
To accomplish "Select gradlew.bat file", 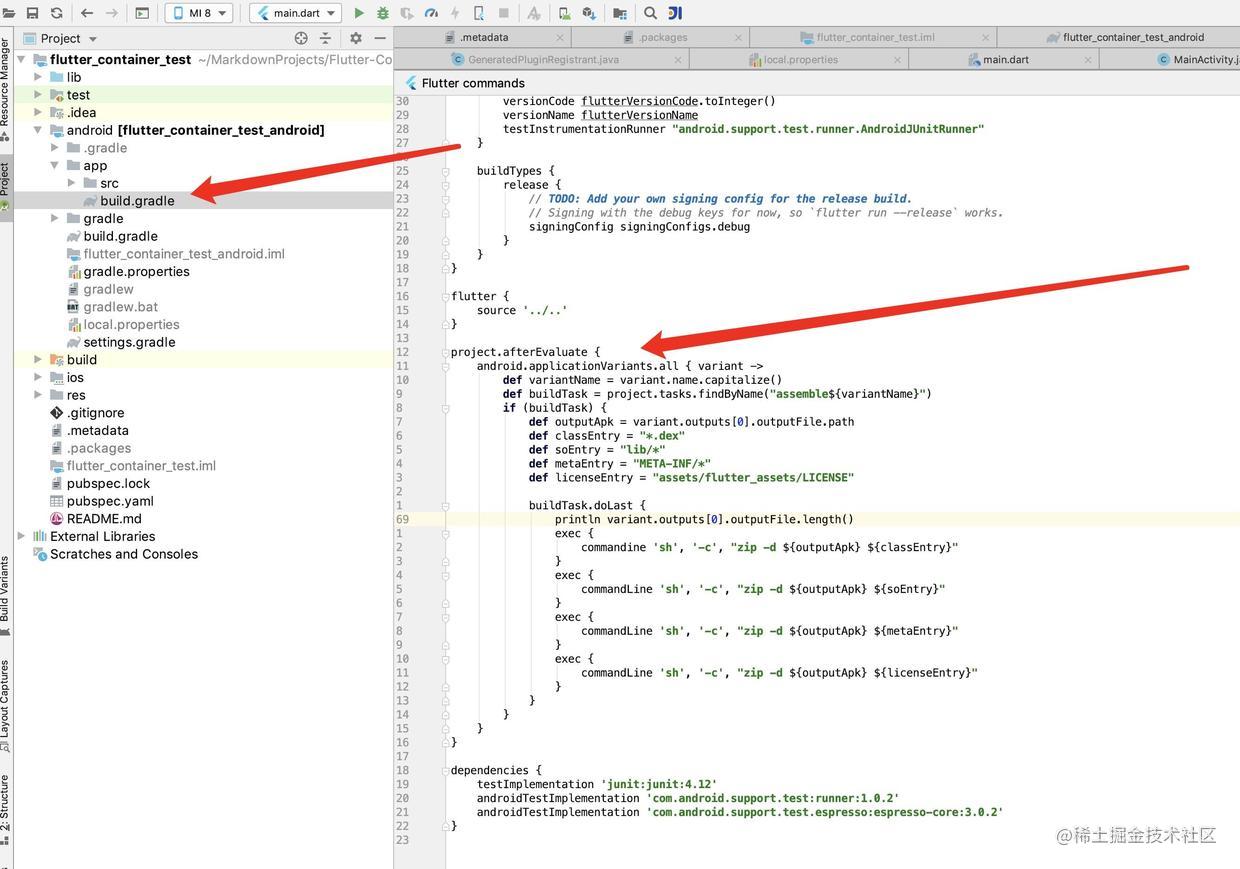I will pos(120,307).
